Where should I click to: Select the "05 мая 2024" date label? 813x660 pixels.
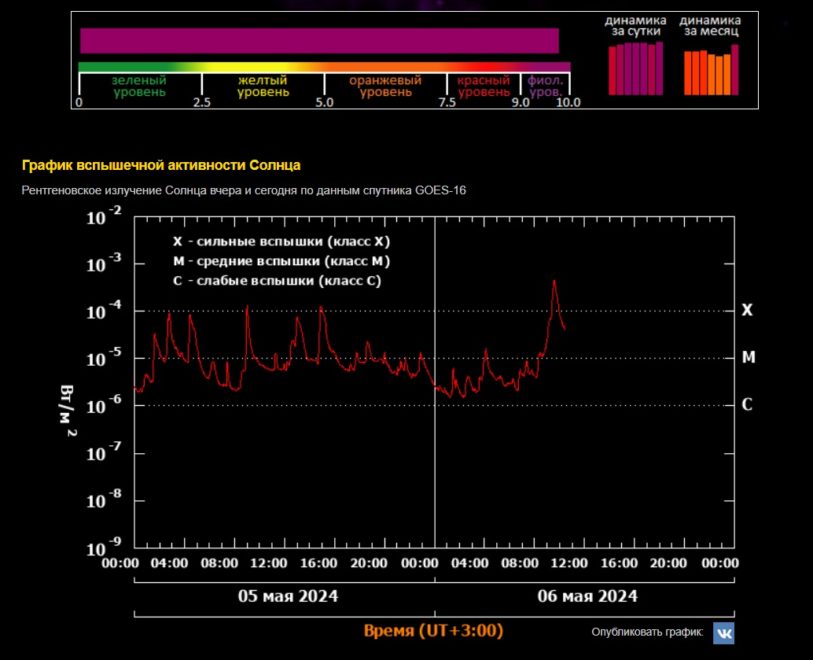(x=287, y=596)
